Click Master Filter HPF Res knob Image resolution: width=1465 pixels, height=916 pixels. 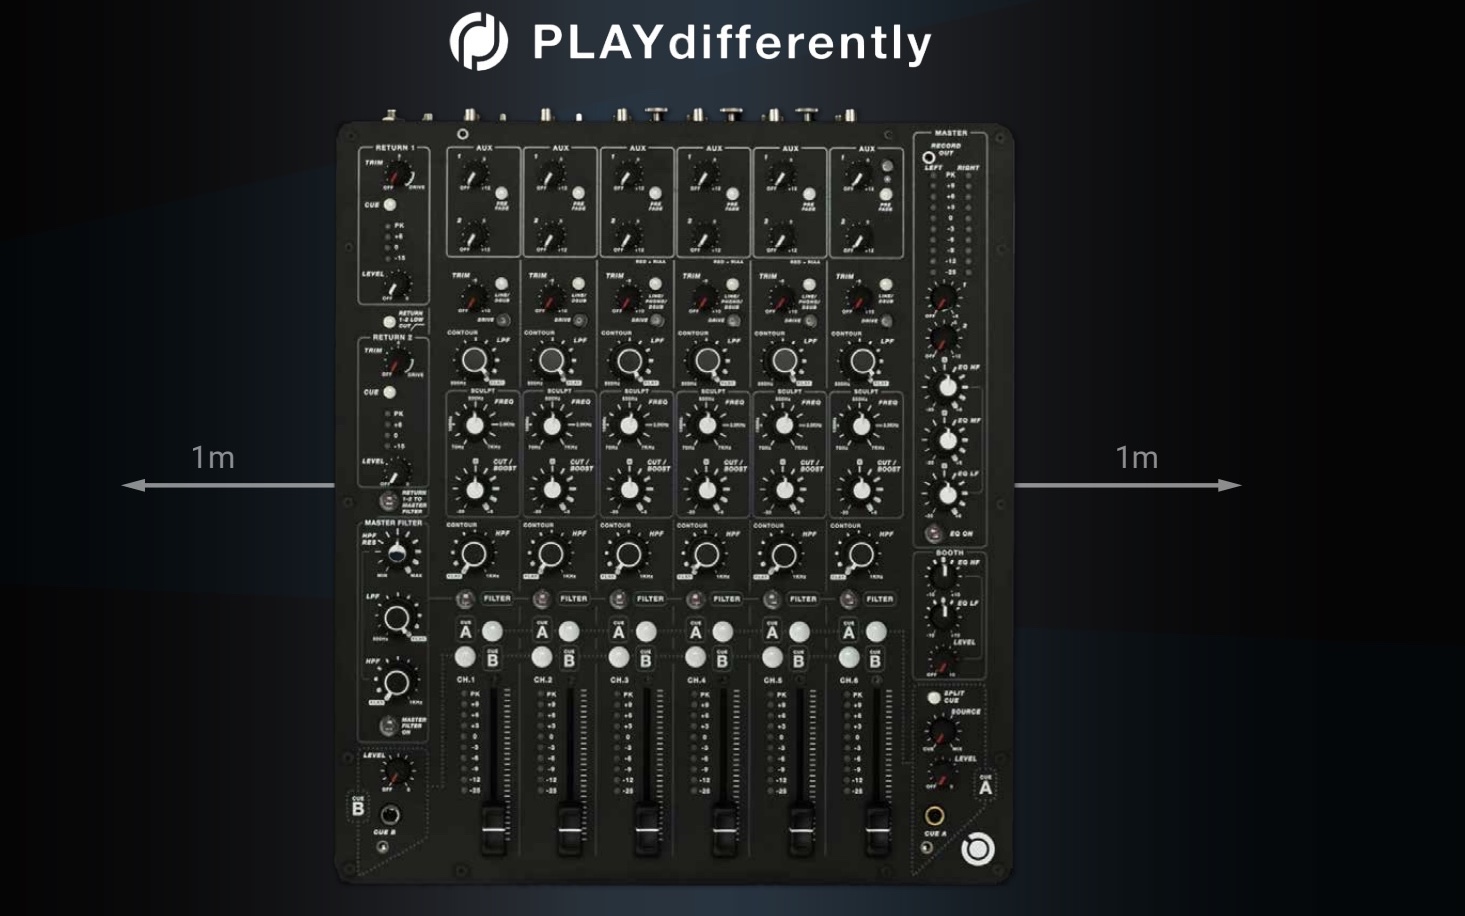point(398,552)
